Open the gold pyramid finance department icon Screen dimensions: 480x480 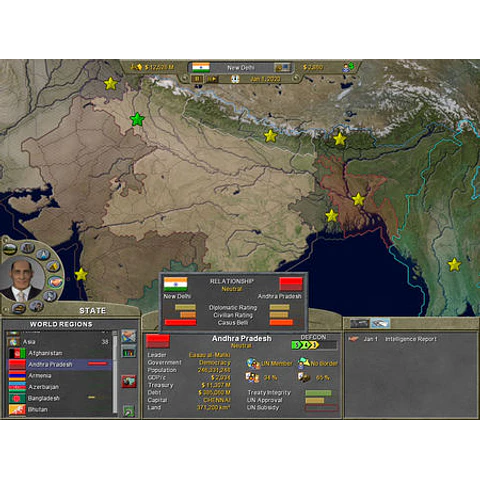53,266
